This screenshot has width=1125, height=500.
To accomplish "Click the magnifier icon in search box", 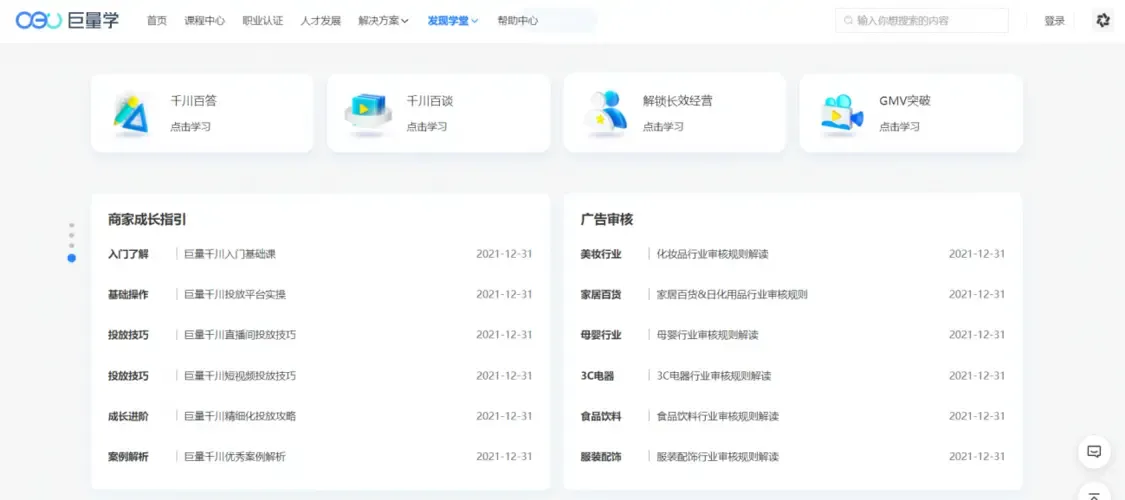I will (x=849, y=21).
